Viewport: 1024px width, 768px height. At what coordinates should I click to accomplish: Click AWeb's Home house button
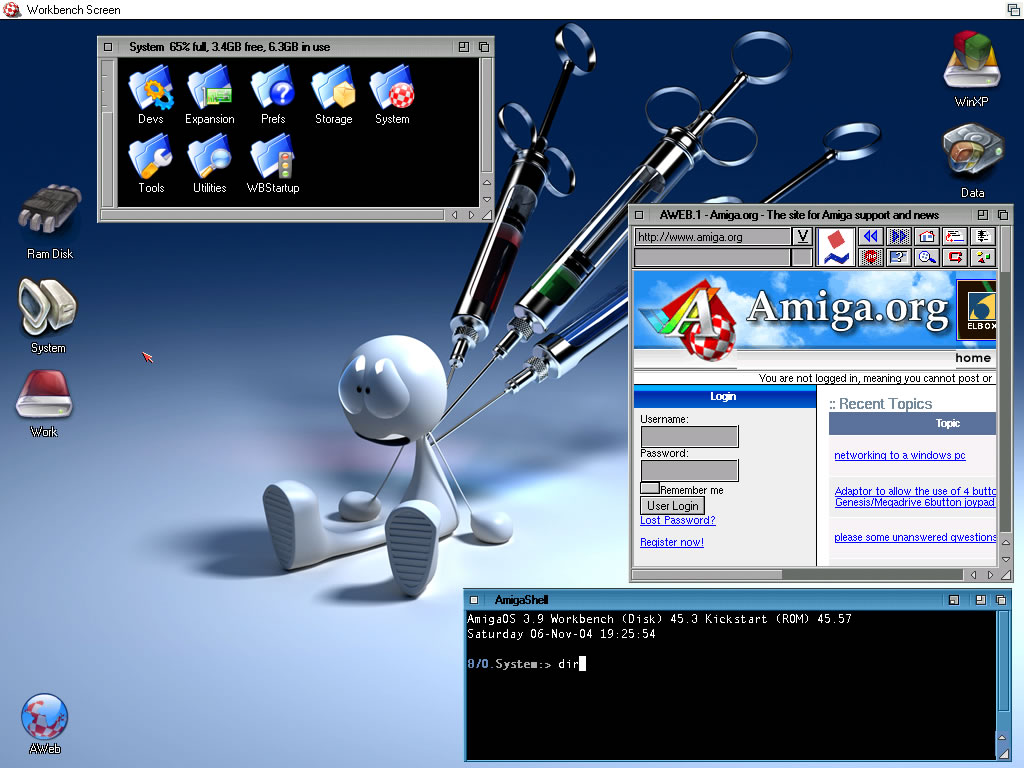(927, 236)
